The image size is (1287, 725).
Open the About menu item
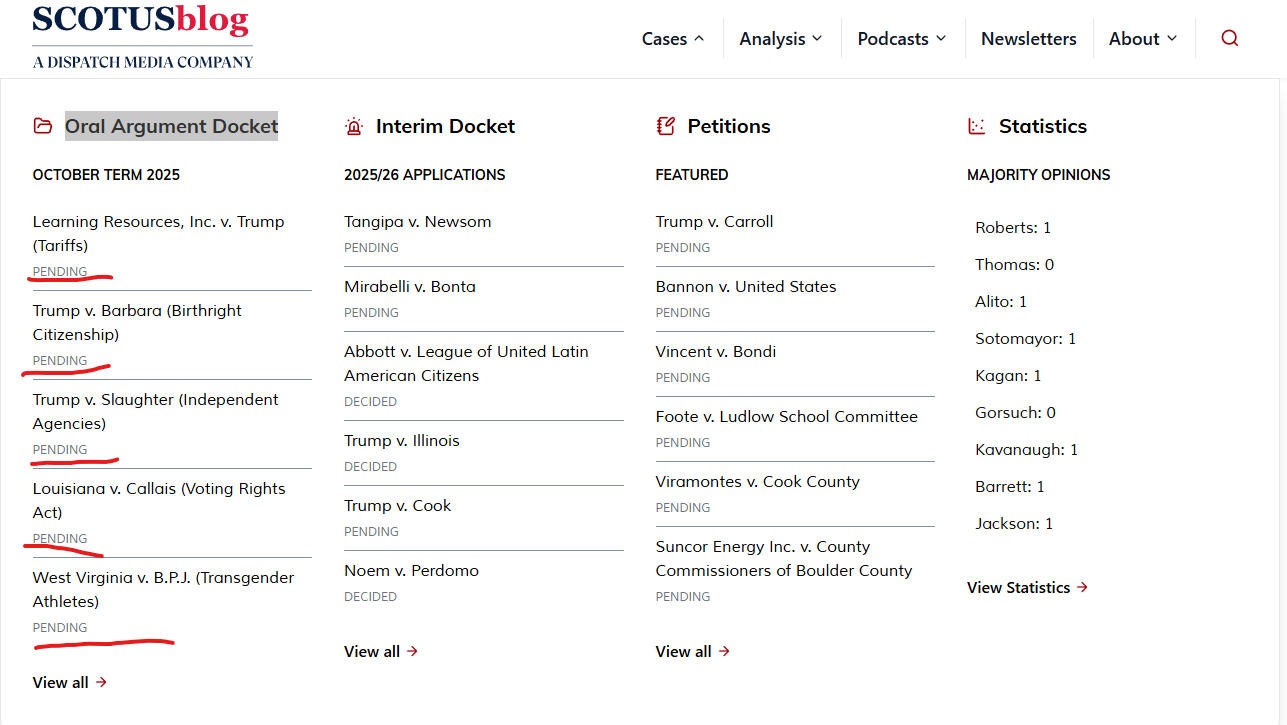coord(1134,39)
